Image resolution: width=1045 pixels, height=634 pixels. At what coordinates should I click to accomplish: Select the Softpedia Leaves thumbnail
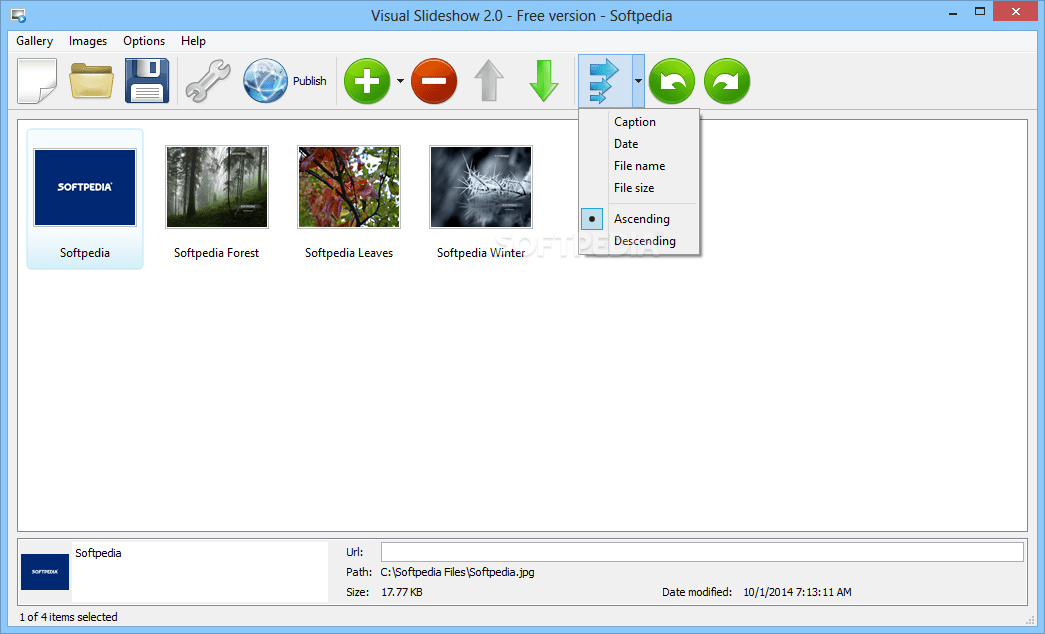(x=349, y=187)
